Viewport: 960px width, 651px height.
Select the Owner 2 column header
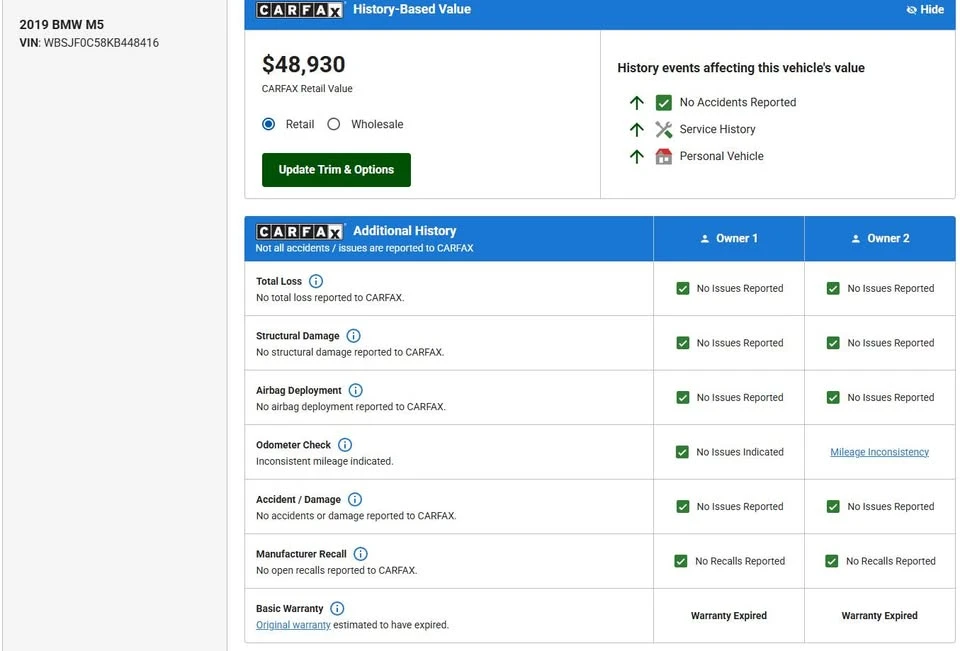(880, 238)
